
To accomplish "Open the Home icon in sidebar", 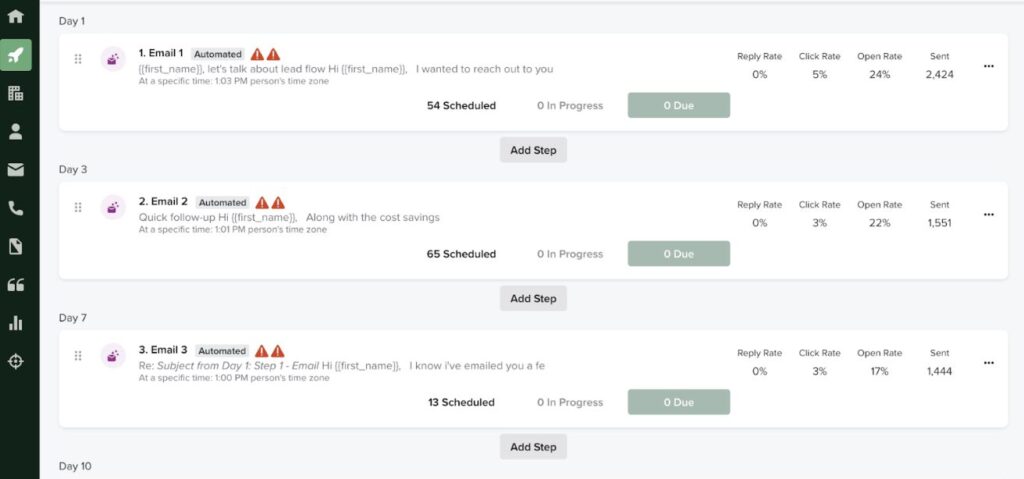I will (16, 16).
